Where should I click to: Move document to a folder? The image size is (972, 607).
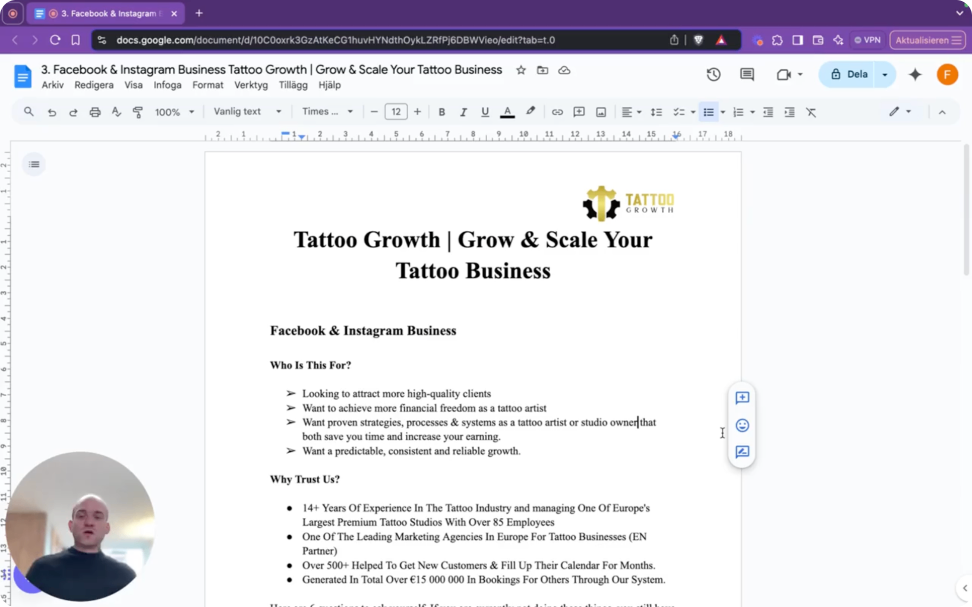click(x=542, y=70)
